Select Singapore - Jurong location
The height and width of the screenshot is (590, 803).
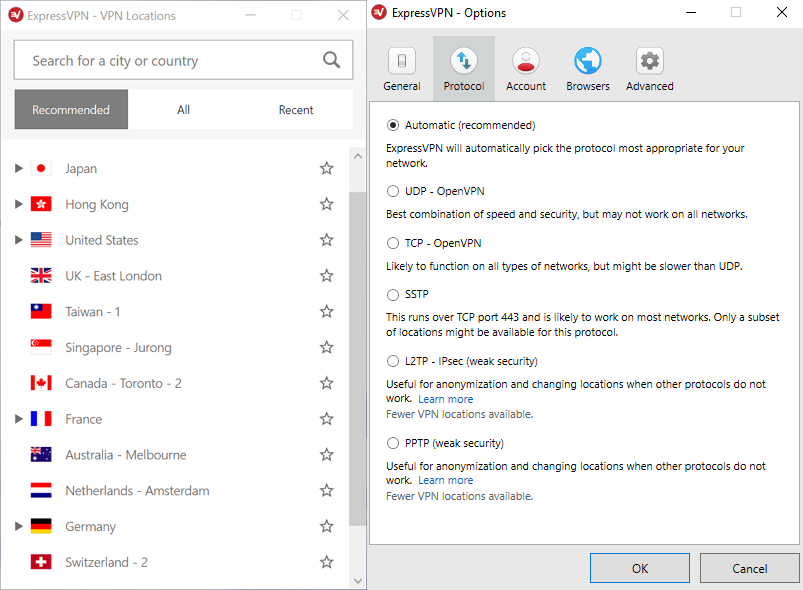[175, 347]
